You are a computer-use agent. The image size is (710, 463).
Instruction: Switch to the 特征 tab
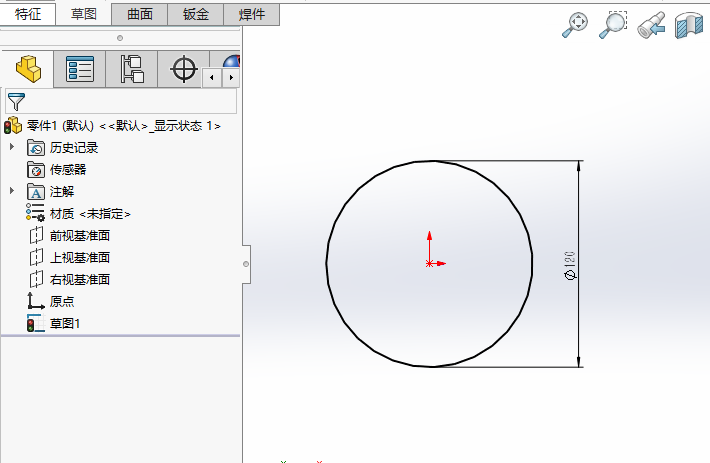click(28, 14)
